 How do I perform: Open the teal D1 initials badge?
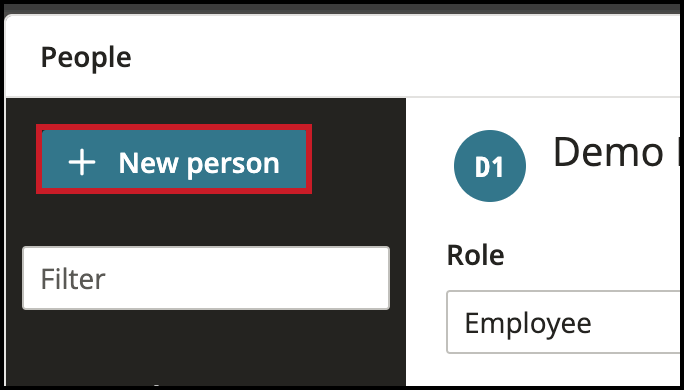(489, 166)
